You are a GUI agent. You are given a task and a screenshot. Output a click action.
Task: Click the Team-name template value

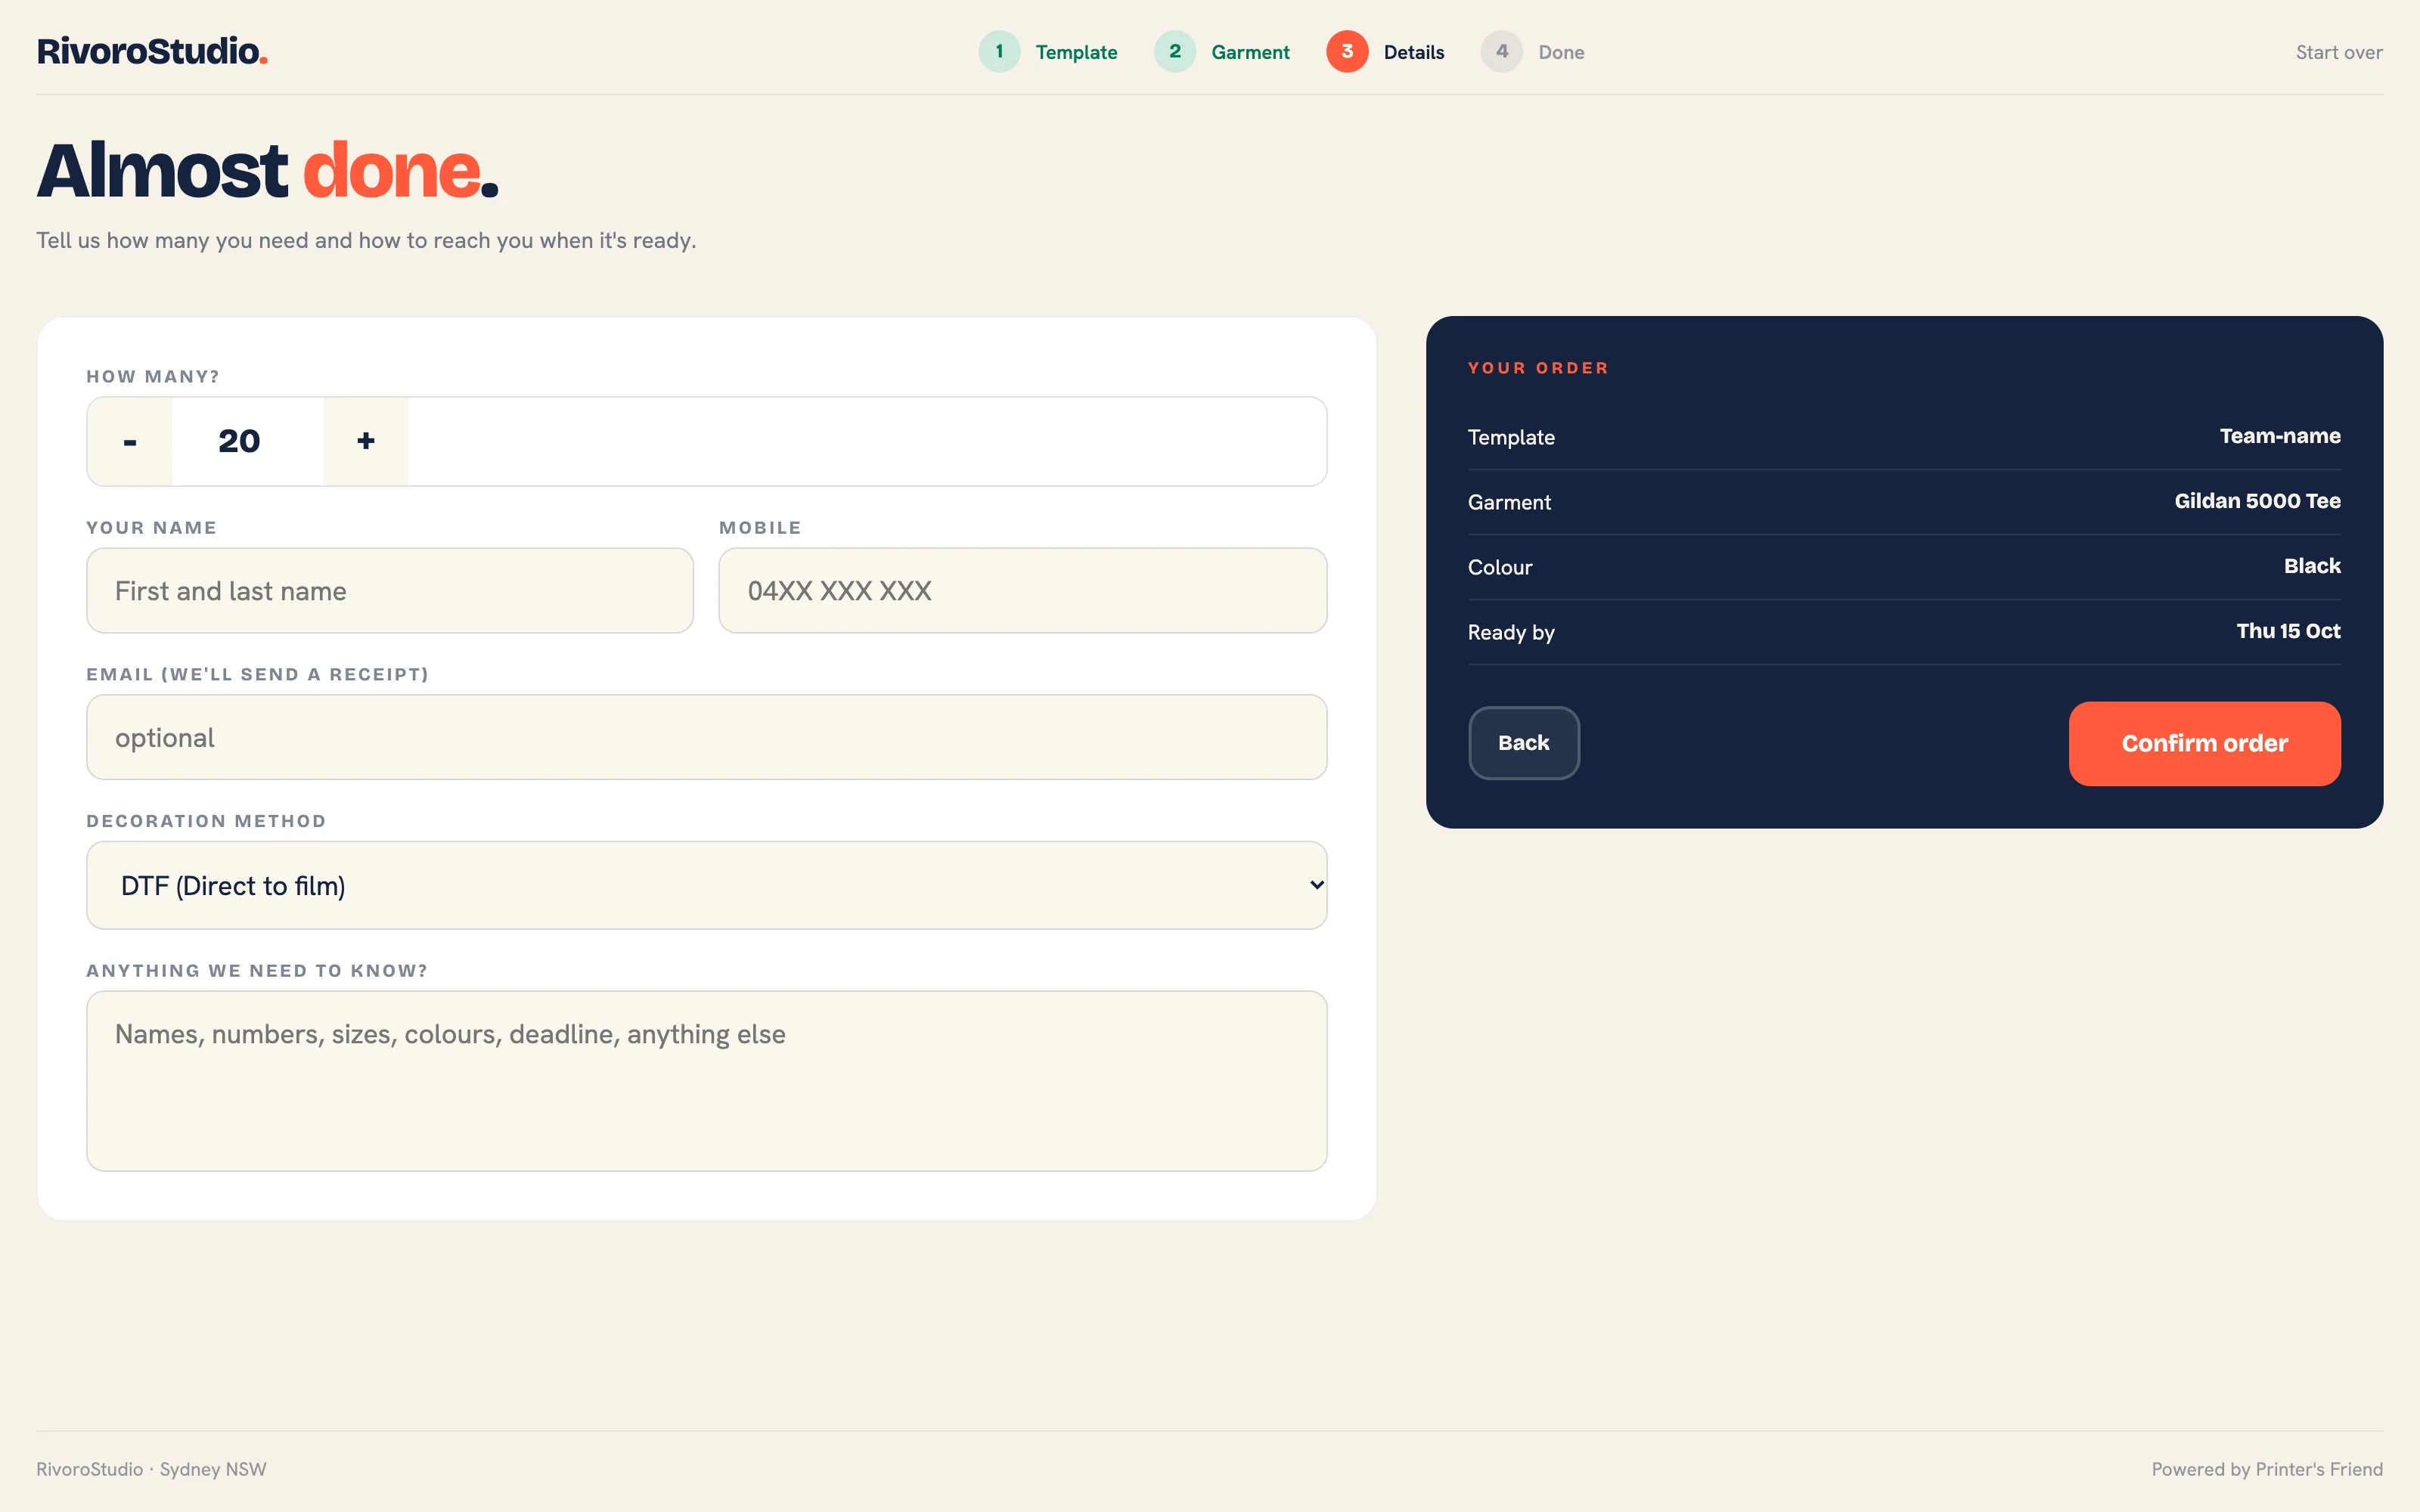[x=2280, y=436]
